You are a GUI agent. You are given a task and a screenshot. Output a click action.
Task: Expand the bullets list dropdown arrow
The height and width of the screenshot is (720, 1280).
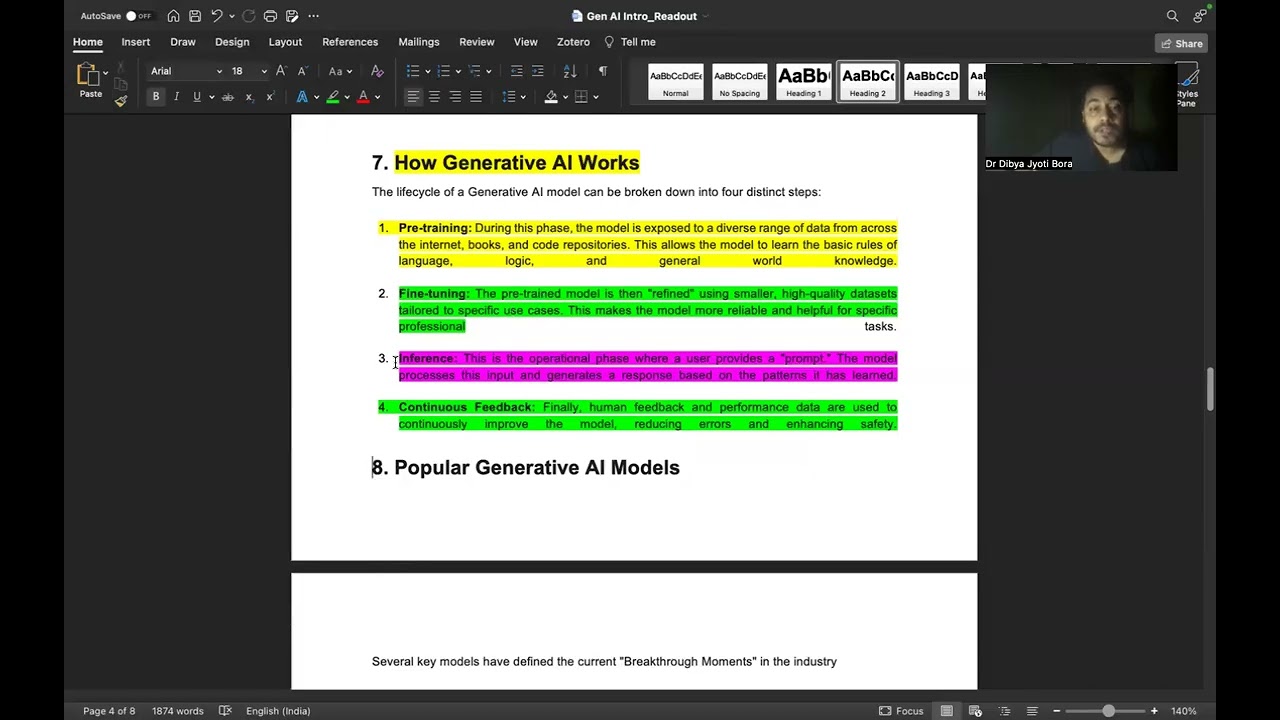pos(428,72)
